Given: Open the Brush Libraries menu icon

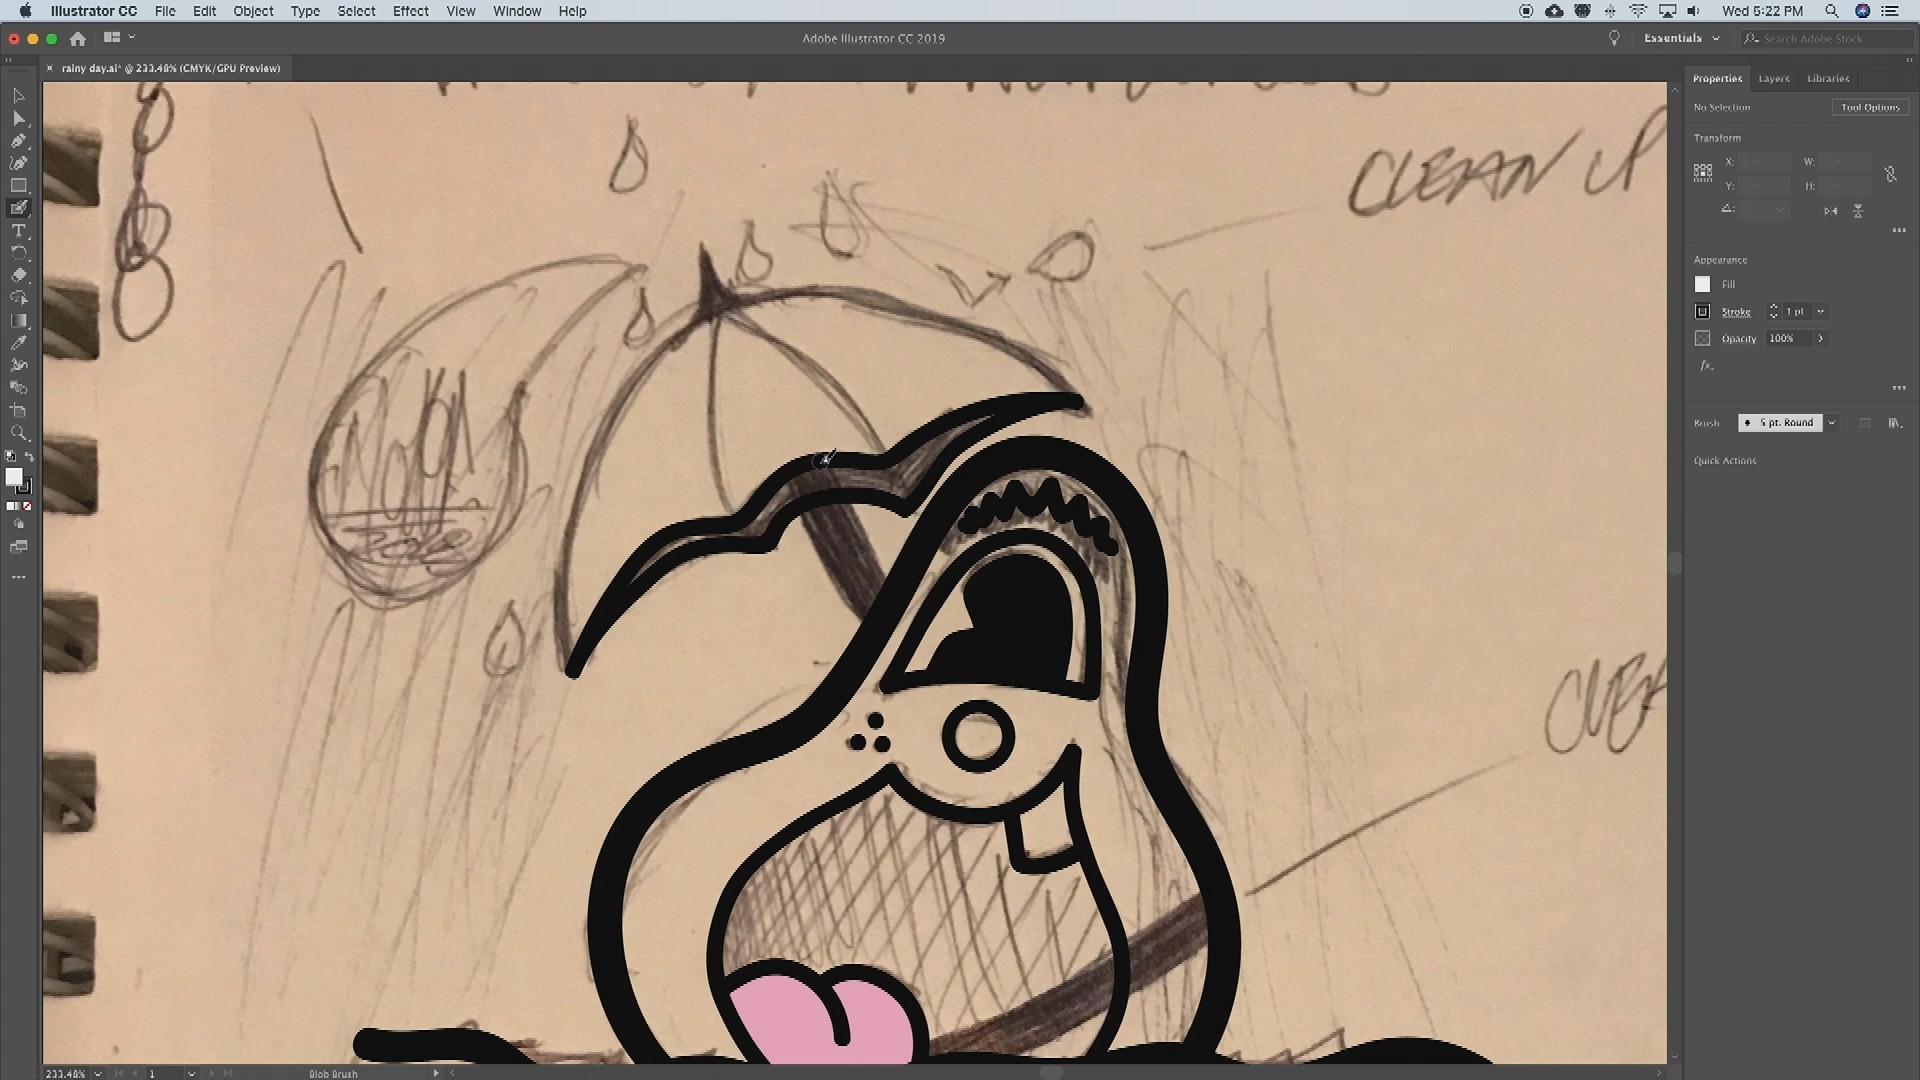Looking at the screenshot, I should pos(1894,423).
